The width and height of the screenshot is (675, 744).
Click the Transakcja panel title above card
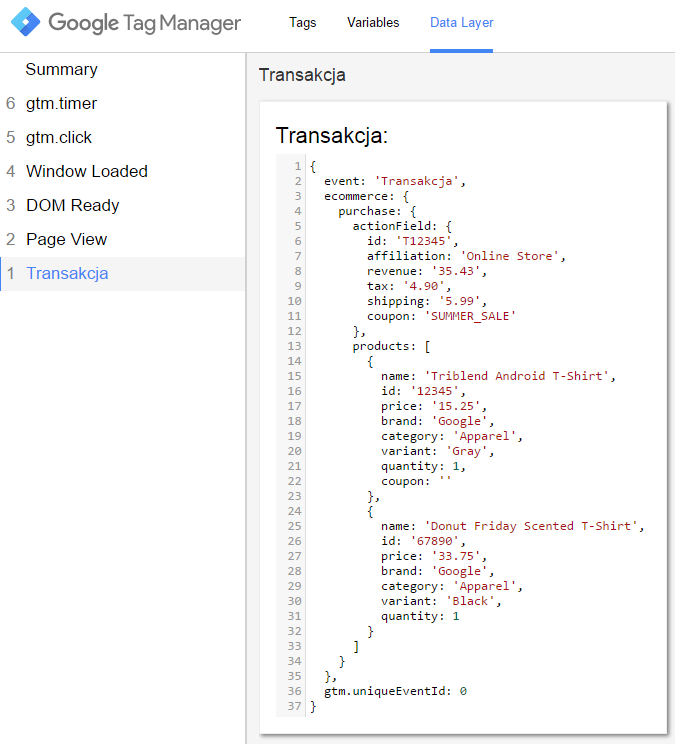pyautogui.click(x=302, y=76)
